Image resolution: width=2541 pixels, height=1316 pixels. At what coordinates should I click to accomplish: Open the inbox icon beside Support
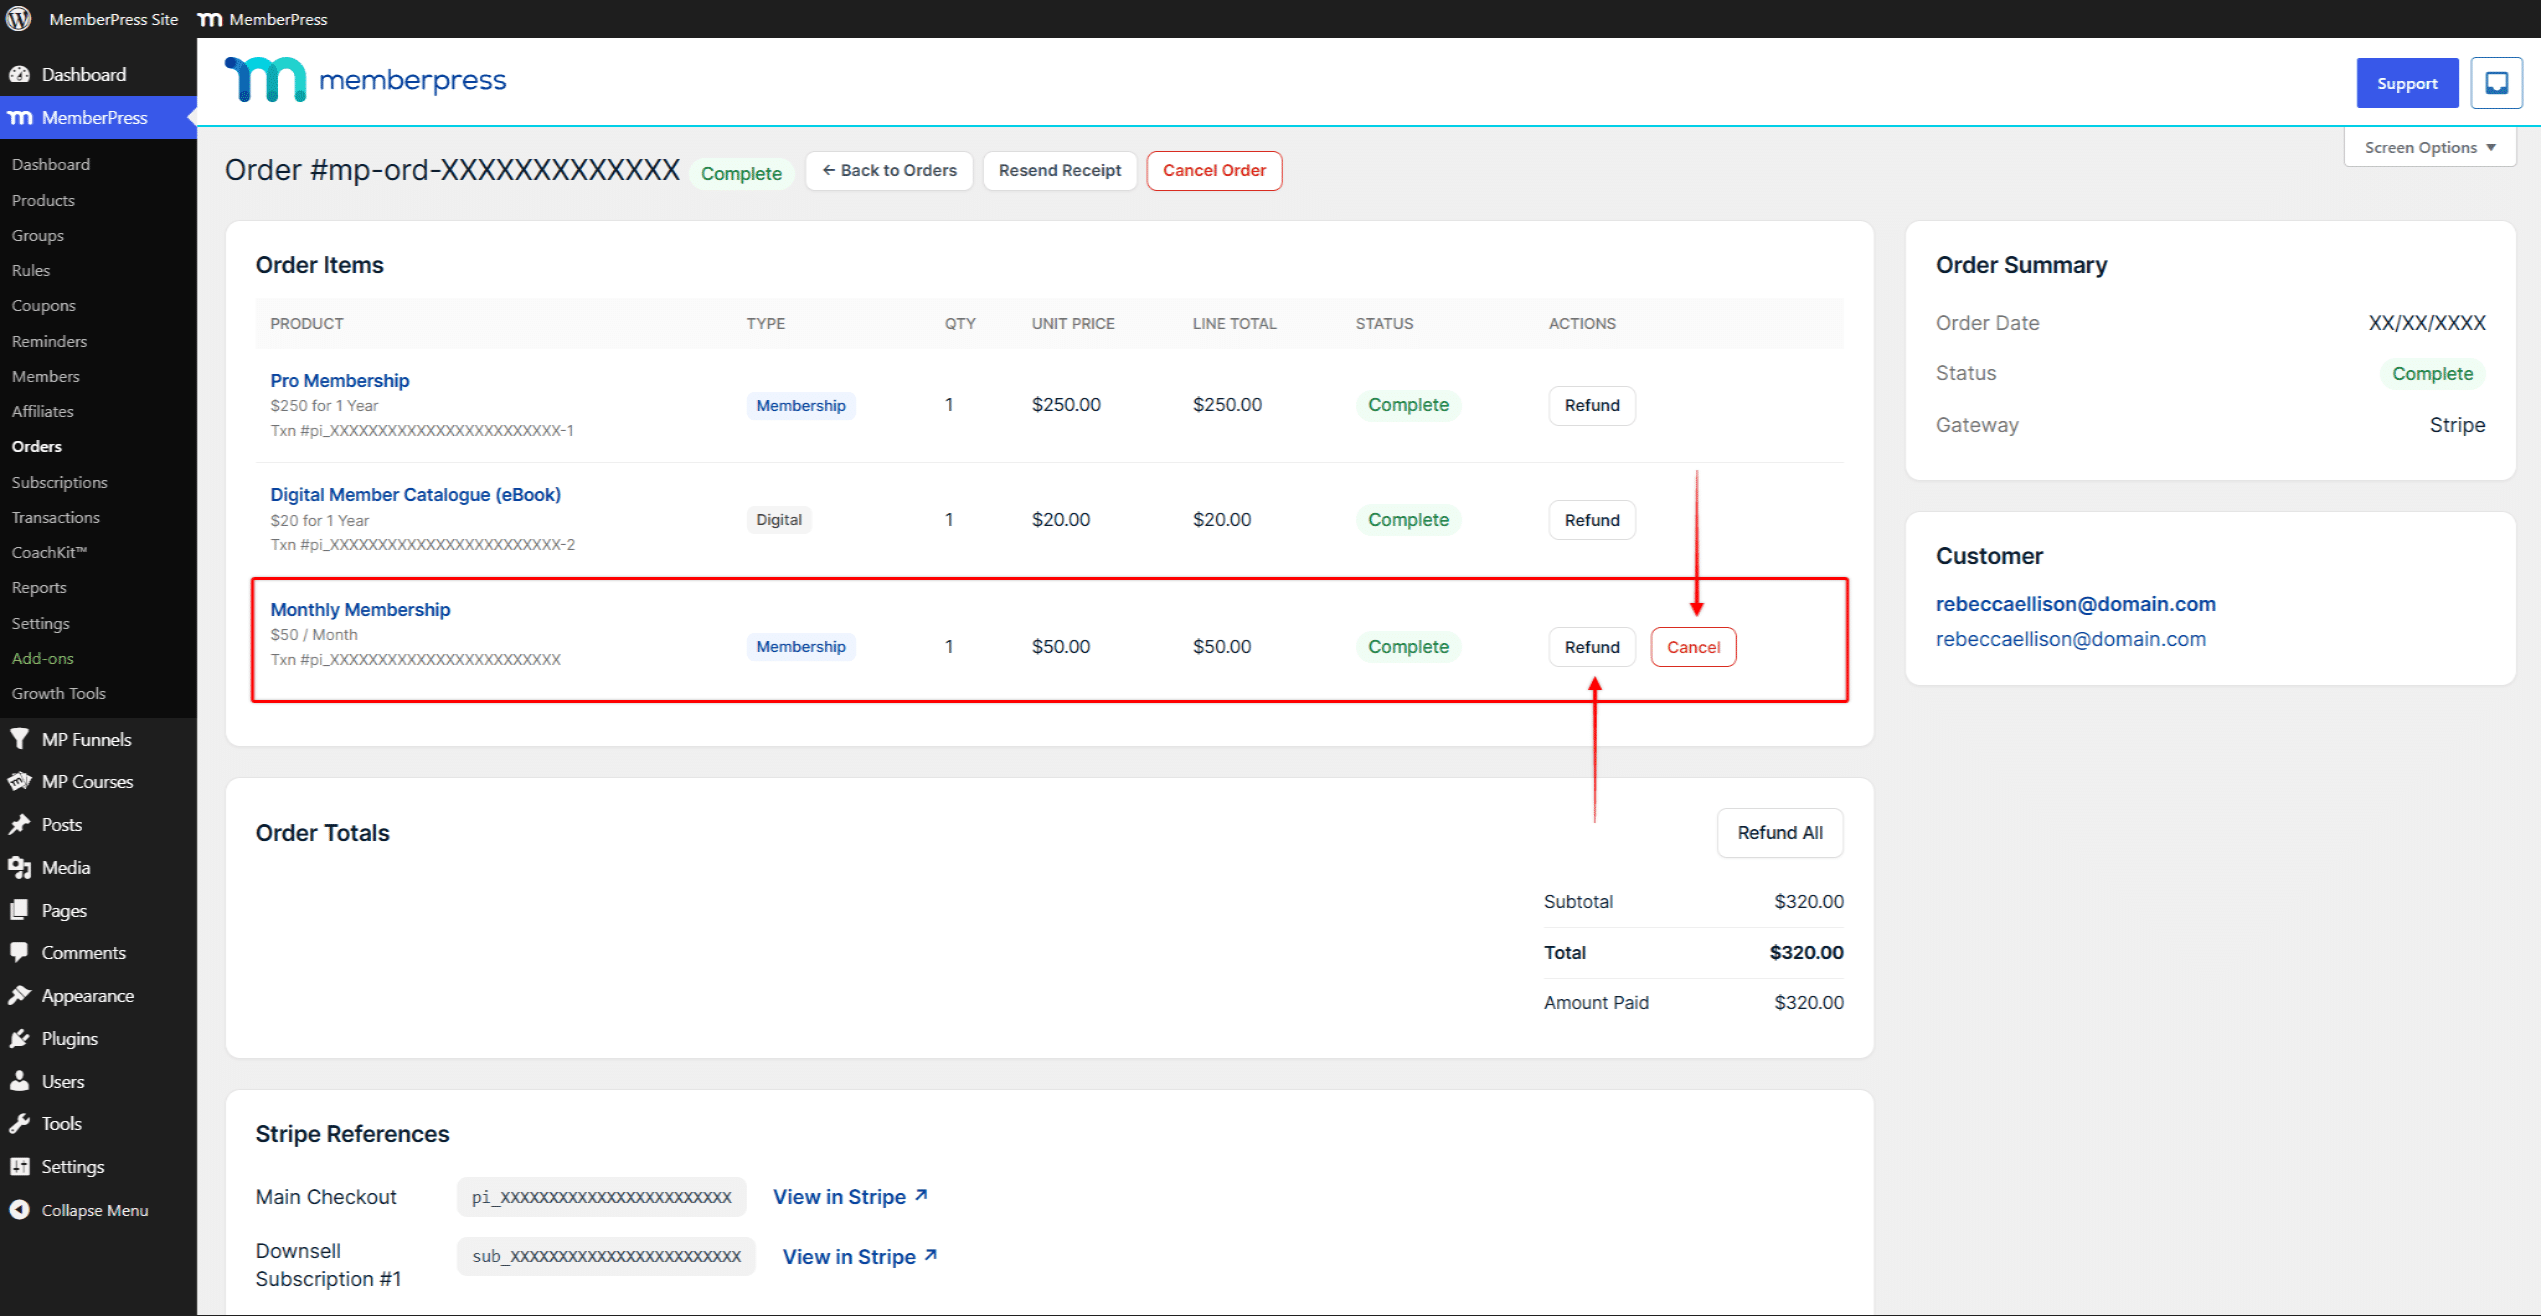tap(2496, 83)
